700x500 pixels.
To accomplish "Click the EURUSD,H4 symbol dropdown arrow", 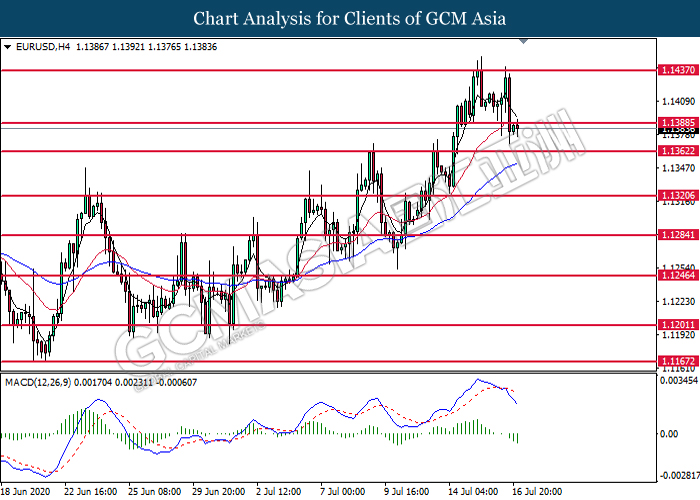I will (x=8, y=47).
